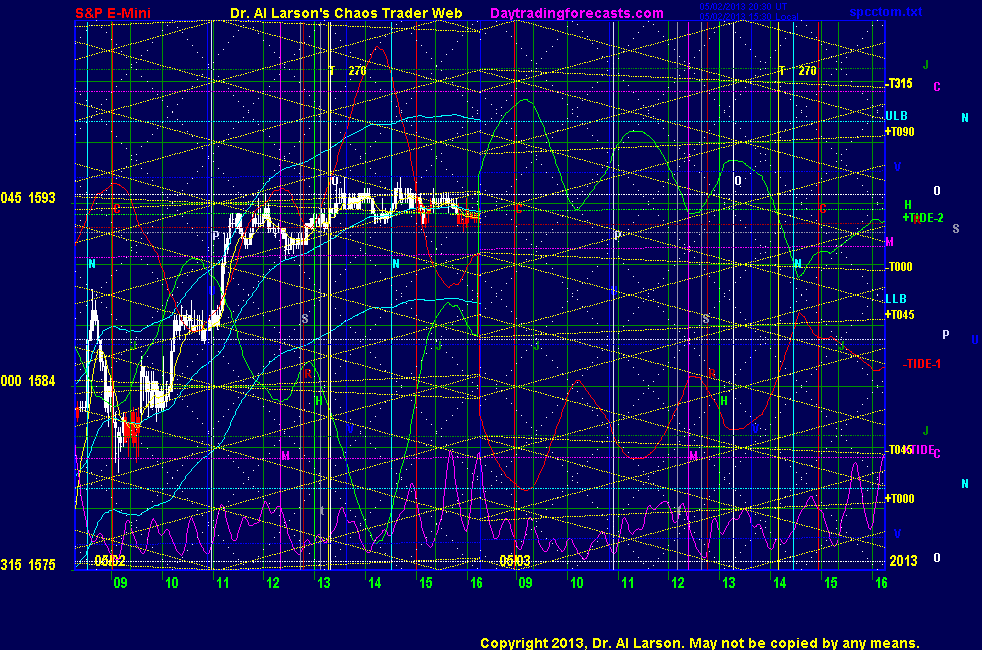The height and width of the screenshot is (650, 982).
Task: Select the ULB upper band label
Action: pyautogui.click(x=895, y=116)
